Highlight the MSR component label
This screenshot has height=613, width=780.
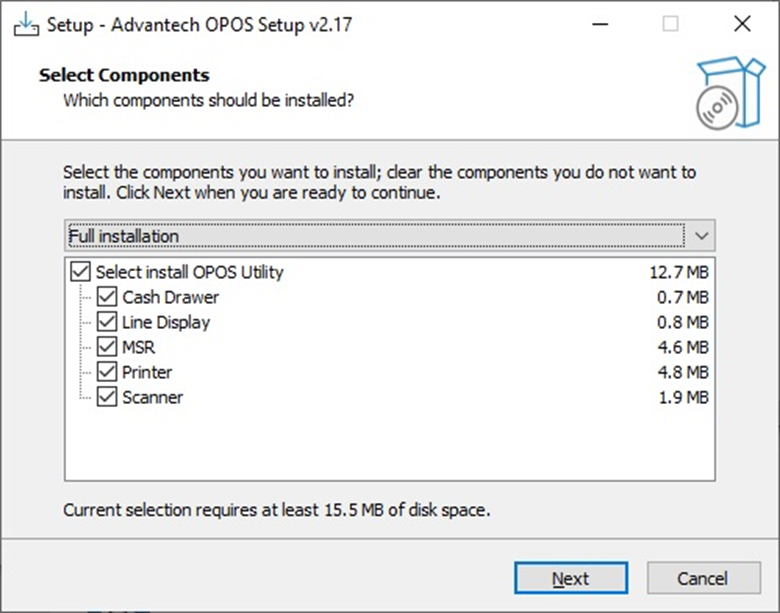(x=139, y=347)
